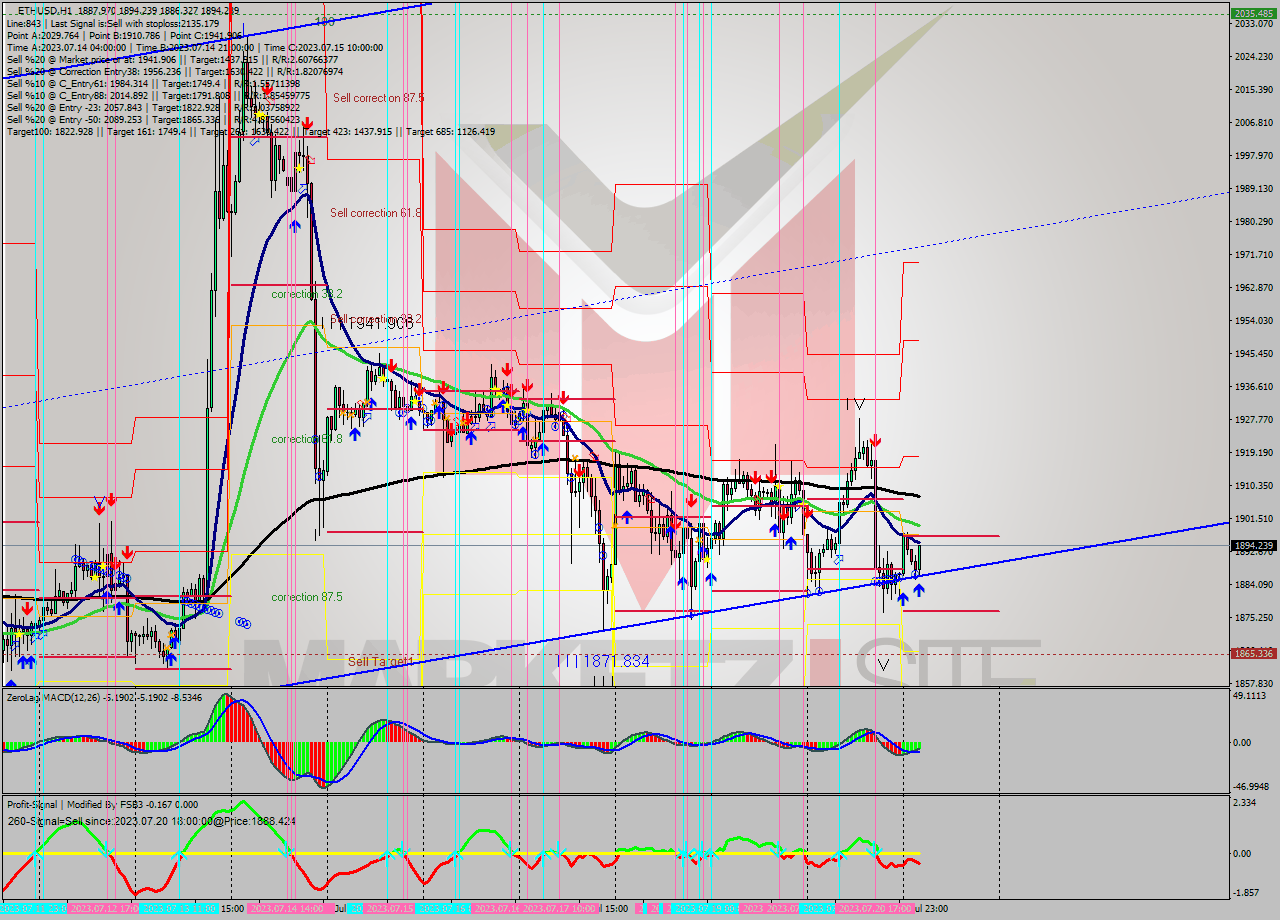Screen dimensions: 1280x920
Task: Click the 2024.230 price axis label
Action: [x=1253, y=57]
